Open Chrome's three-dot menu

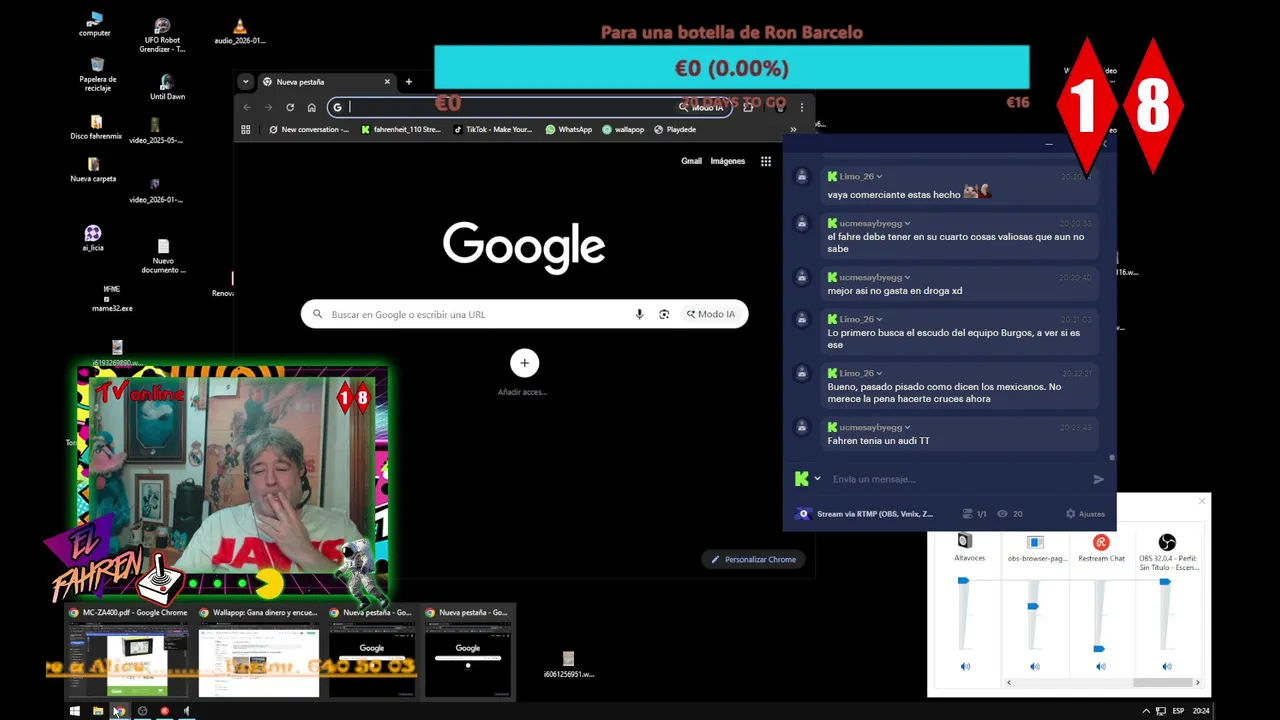(x=801, y=106)
